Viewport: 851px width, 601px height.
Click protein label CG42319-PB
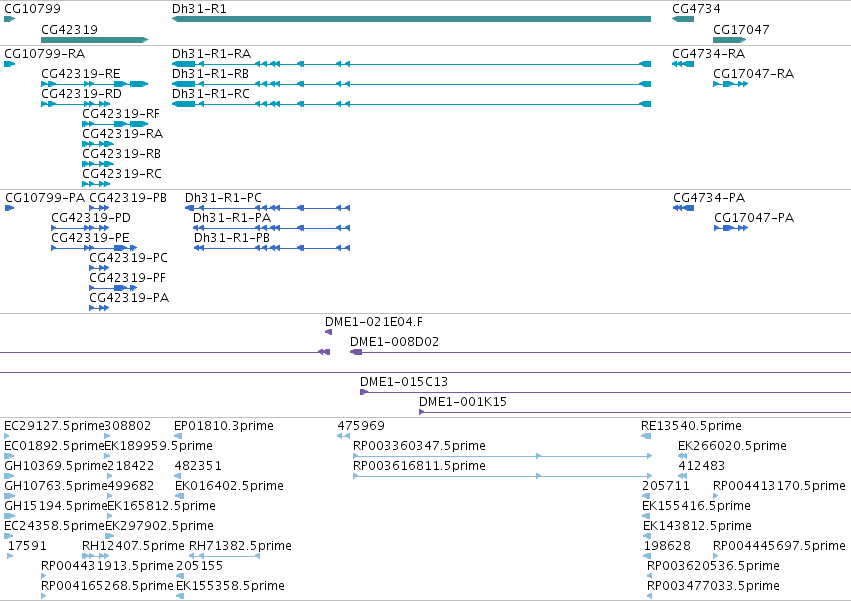coord(128,198)
